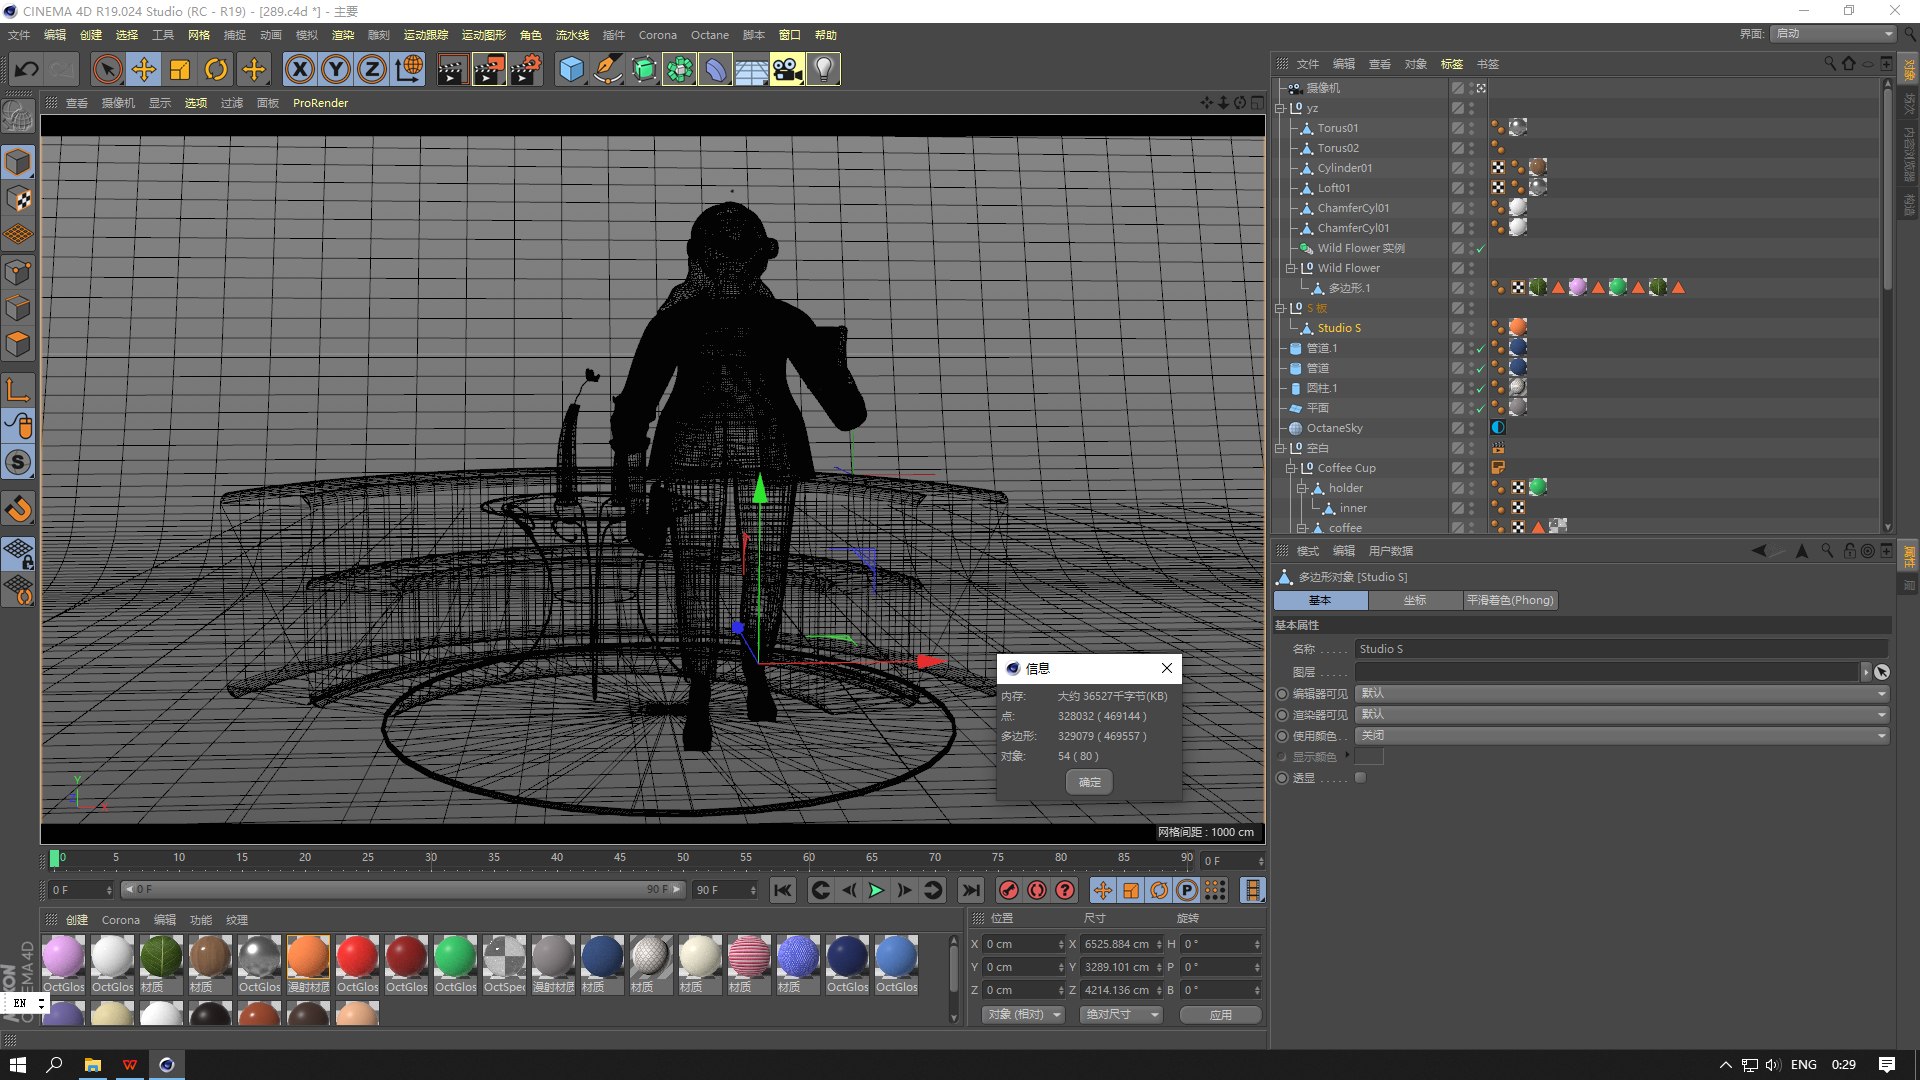Open the 绝对尺寸 dropdown

tap(1121, 1014)
